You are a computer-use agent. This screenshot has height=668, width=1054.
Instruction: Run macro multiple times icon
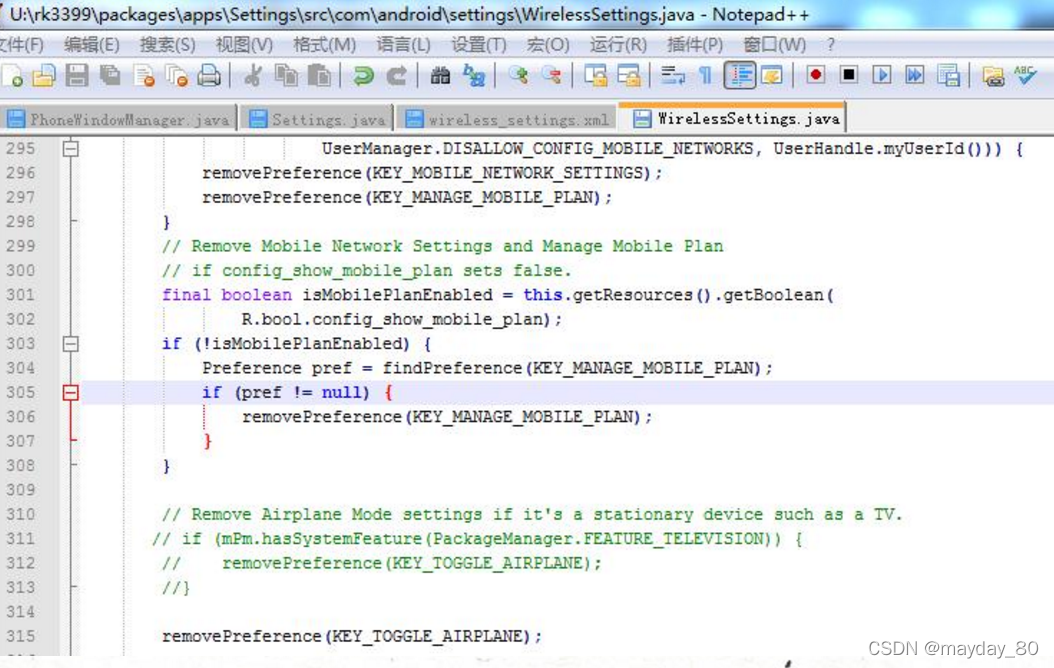[915, 75]
